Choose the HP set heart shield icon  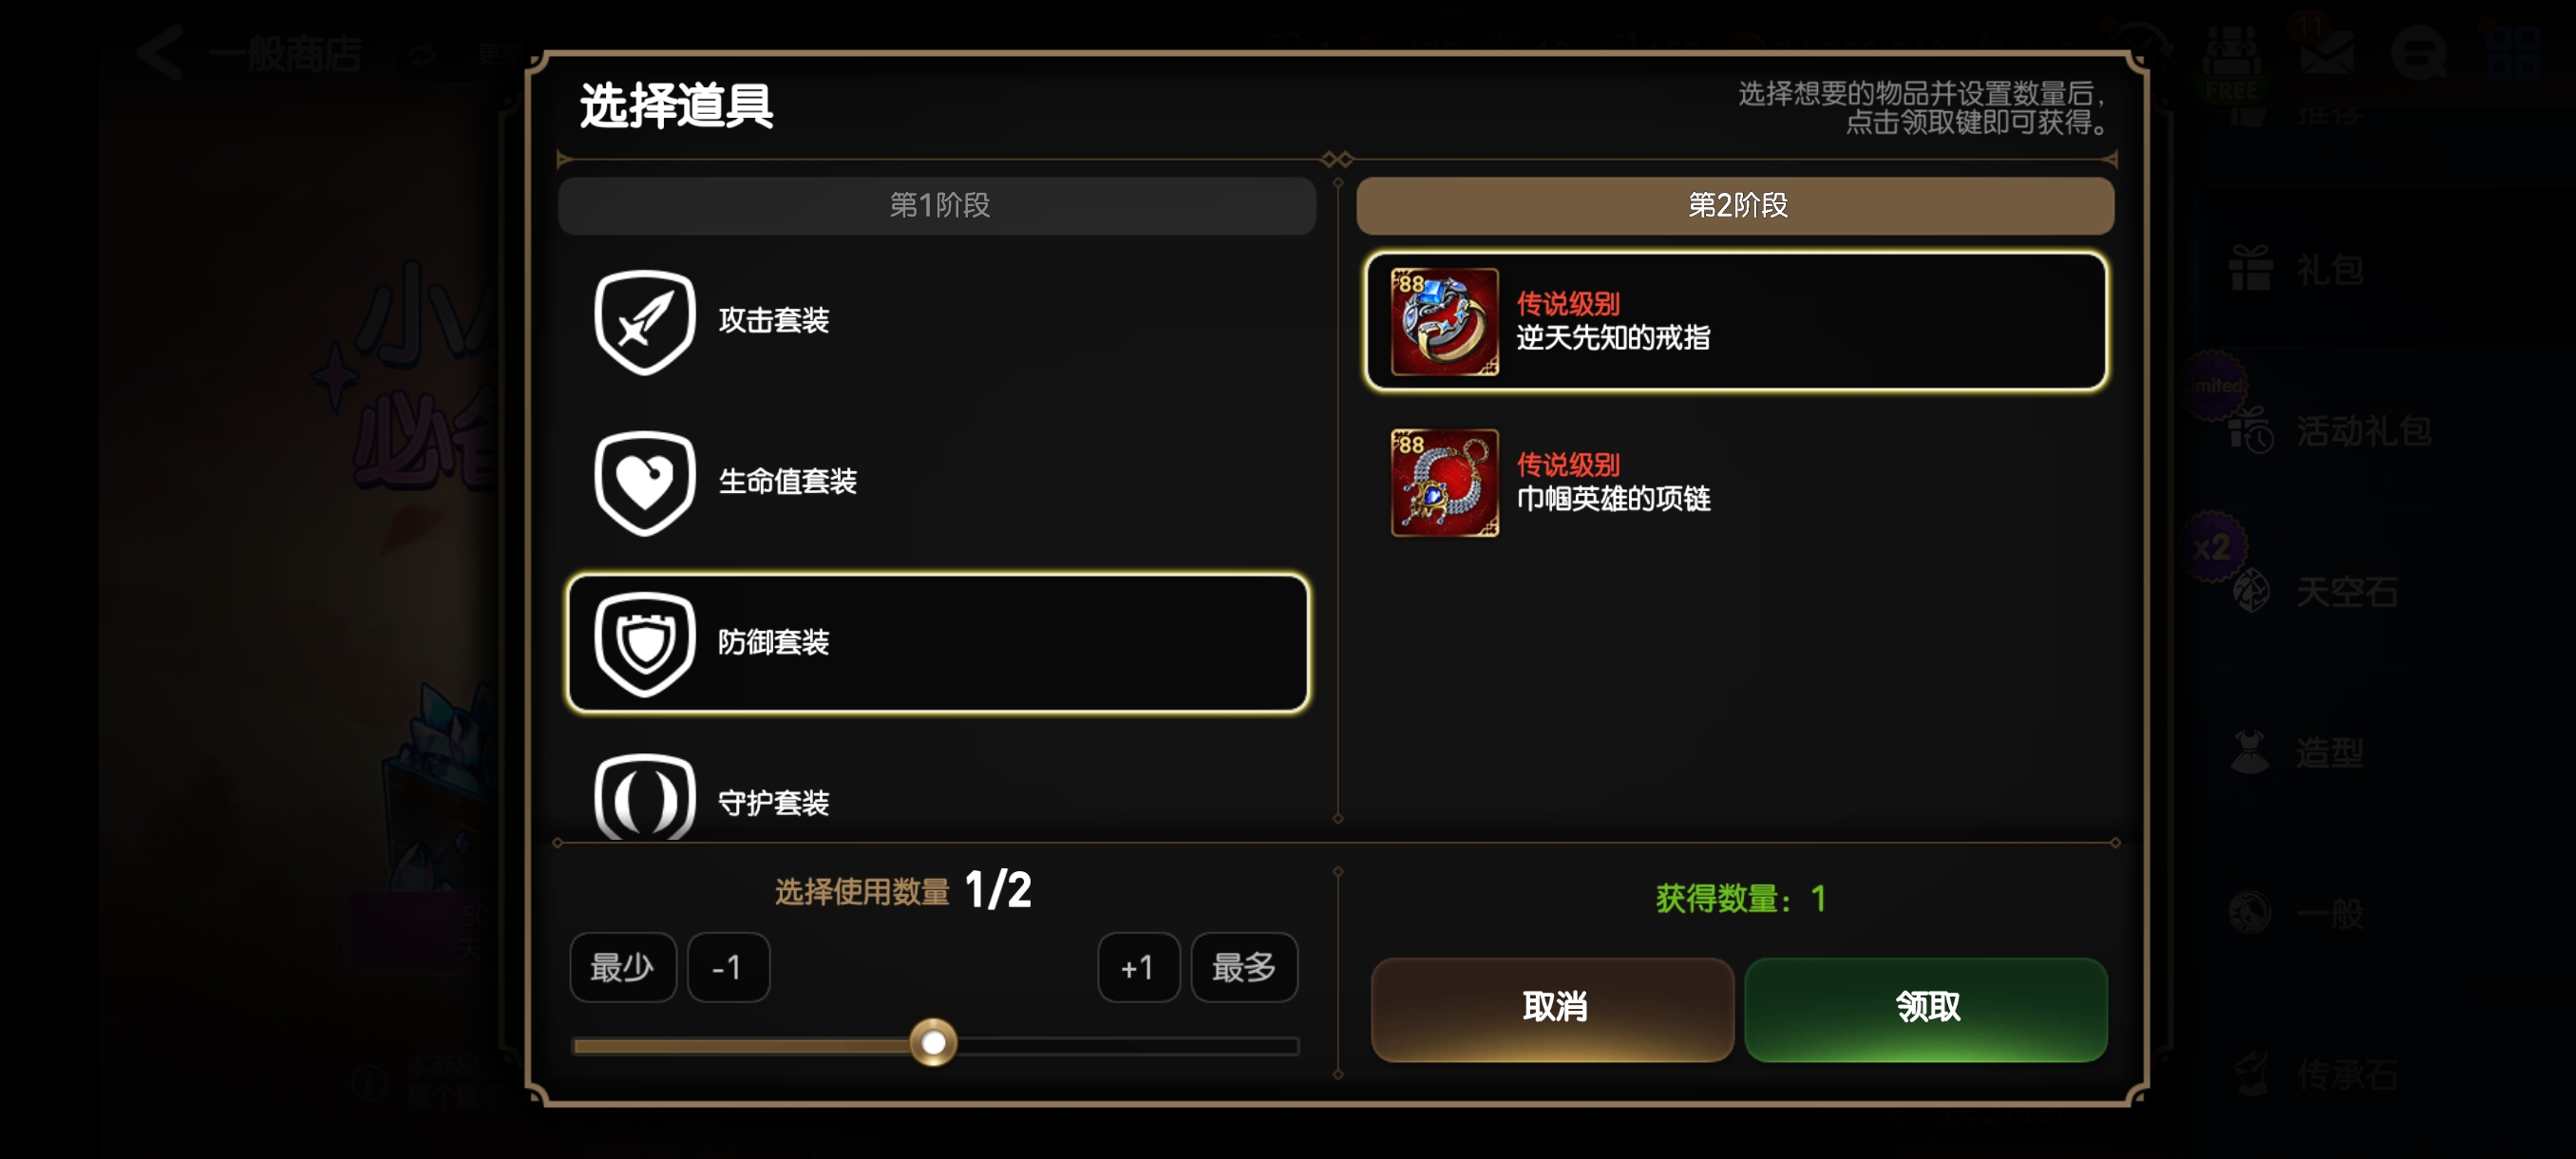click(x=645, y=482)
